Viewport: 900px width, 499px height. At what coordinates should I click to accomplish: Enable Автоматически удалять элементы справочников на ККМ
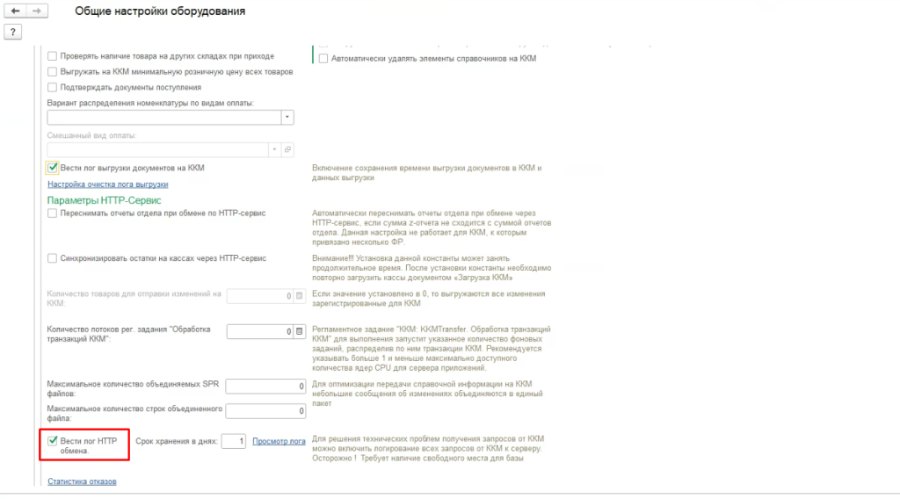(323, 59)
